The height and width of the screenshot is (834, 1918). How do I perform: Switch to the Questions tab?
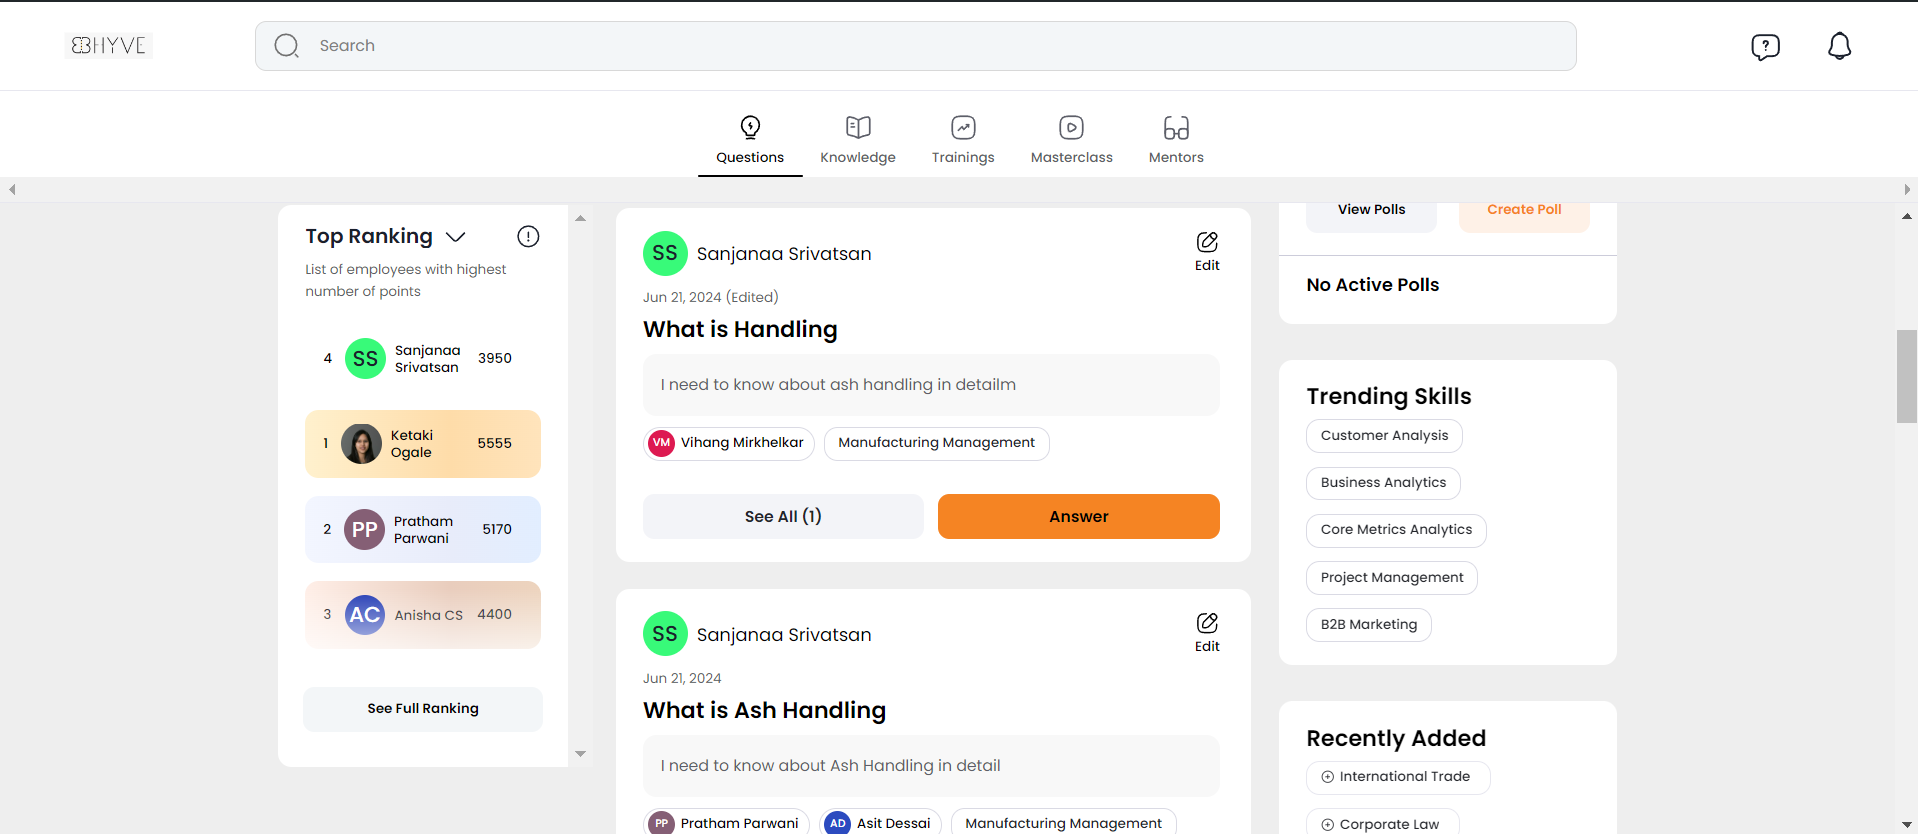click(750, 142)
